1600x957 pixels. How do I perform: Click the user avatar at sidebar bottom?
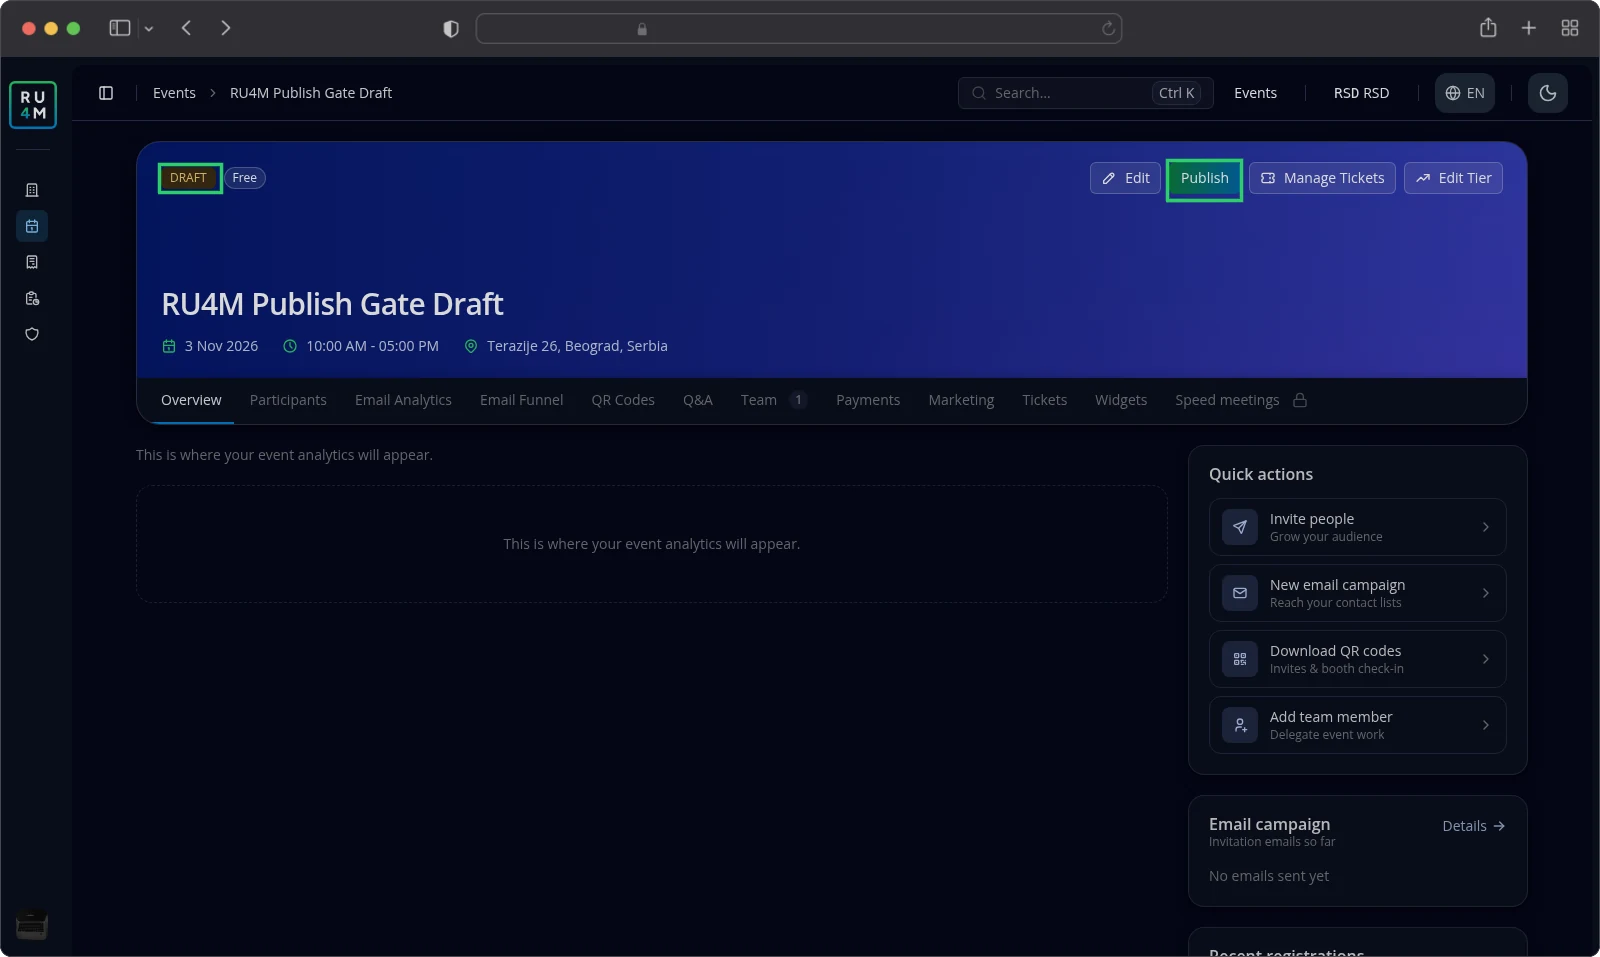pyautogui.click(x=32, y=925)
